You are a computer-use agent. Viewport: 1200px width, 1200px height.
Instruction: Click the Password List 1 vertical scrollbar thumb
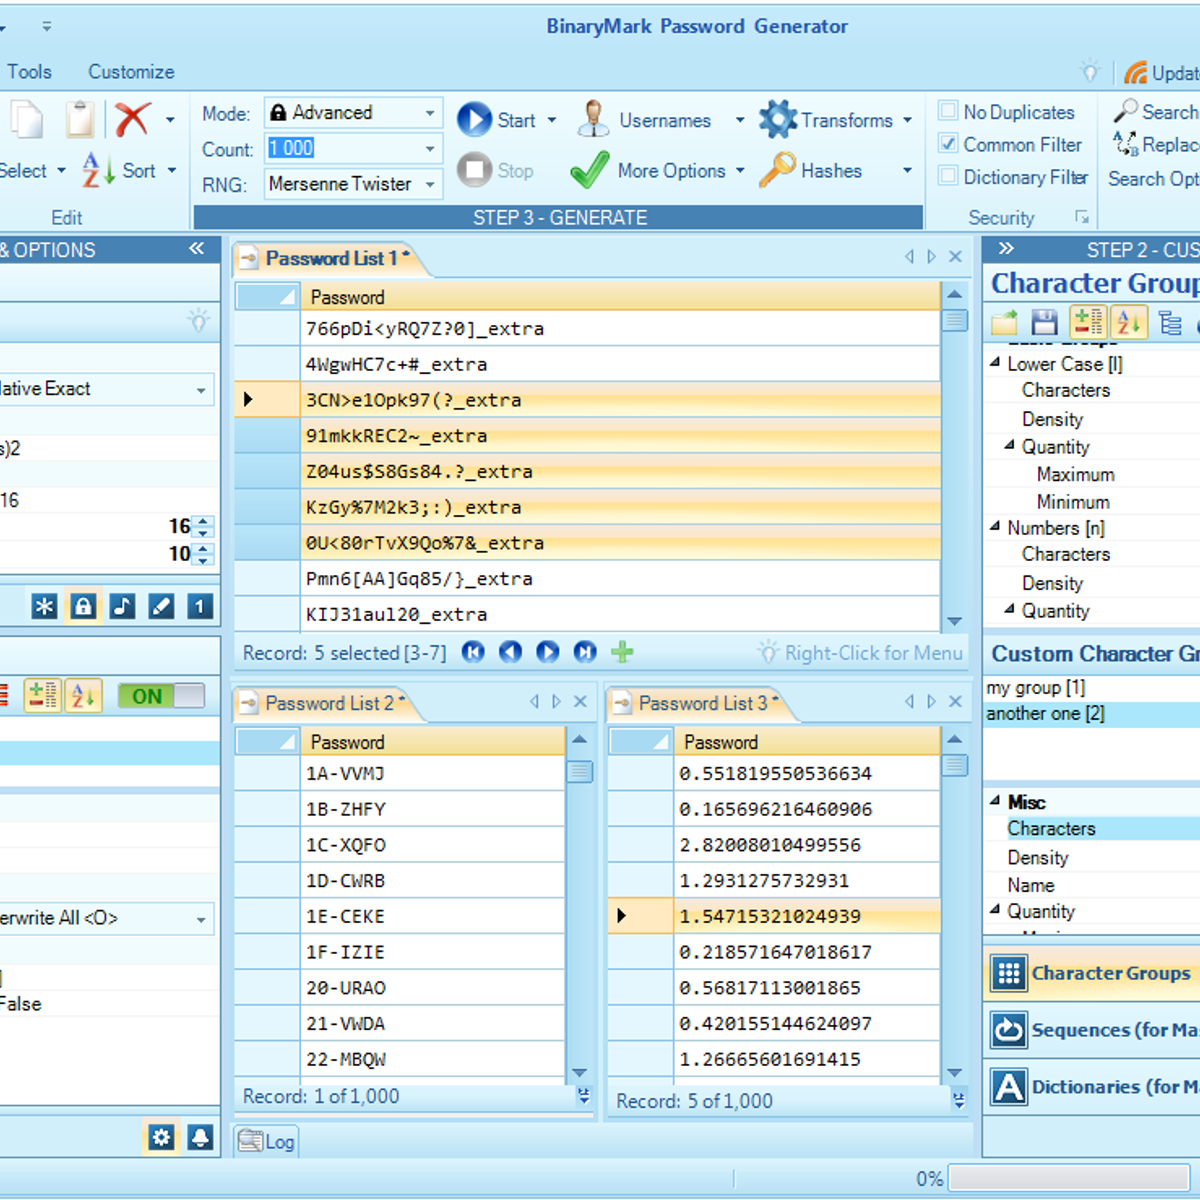point(955,320)
